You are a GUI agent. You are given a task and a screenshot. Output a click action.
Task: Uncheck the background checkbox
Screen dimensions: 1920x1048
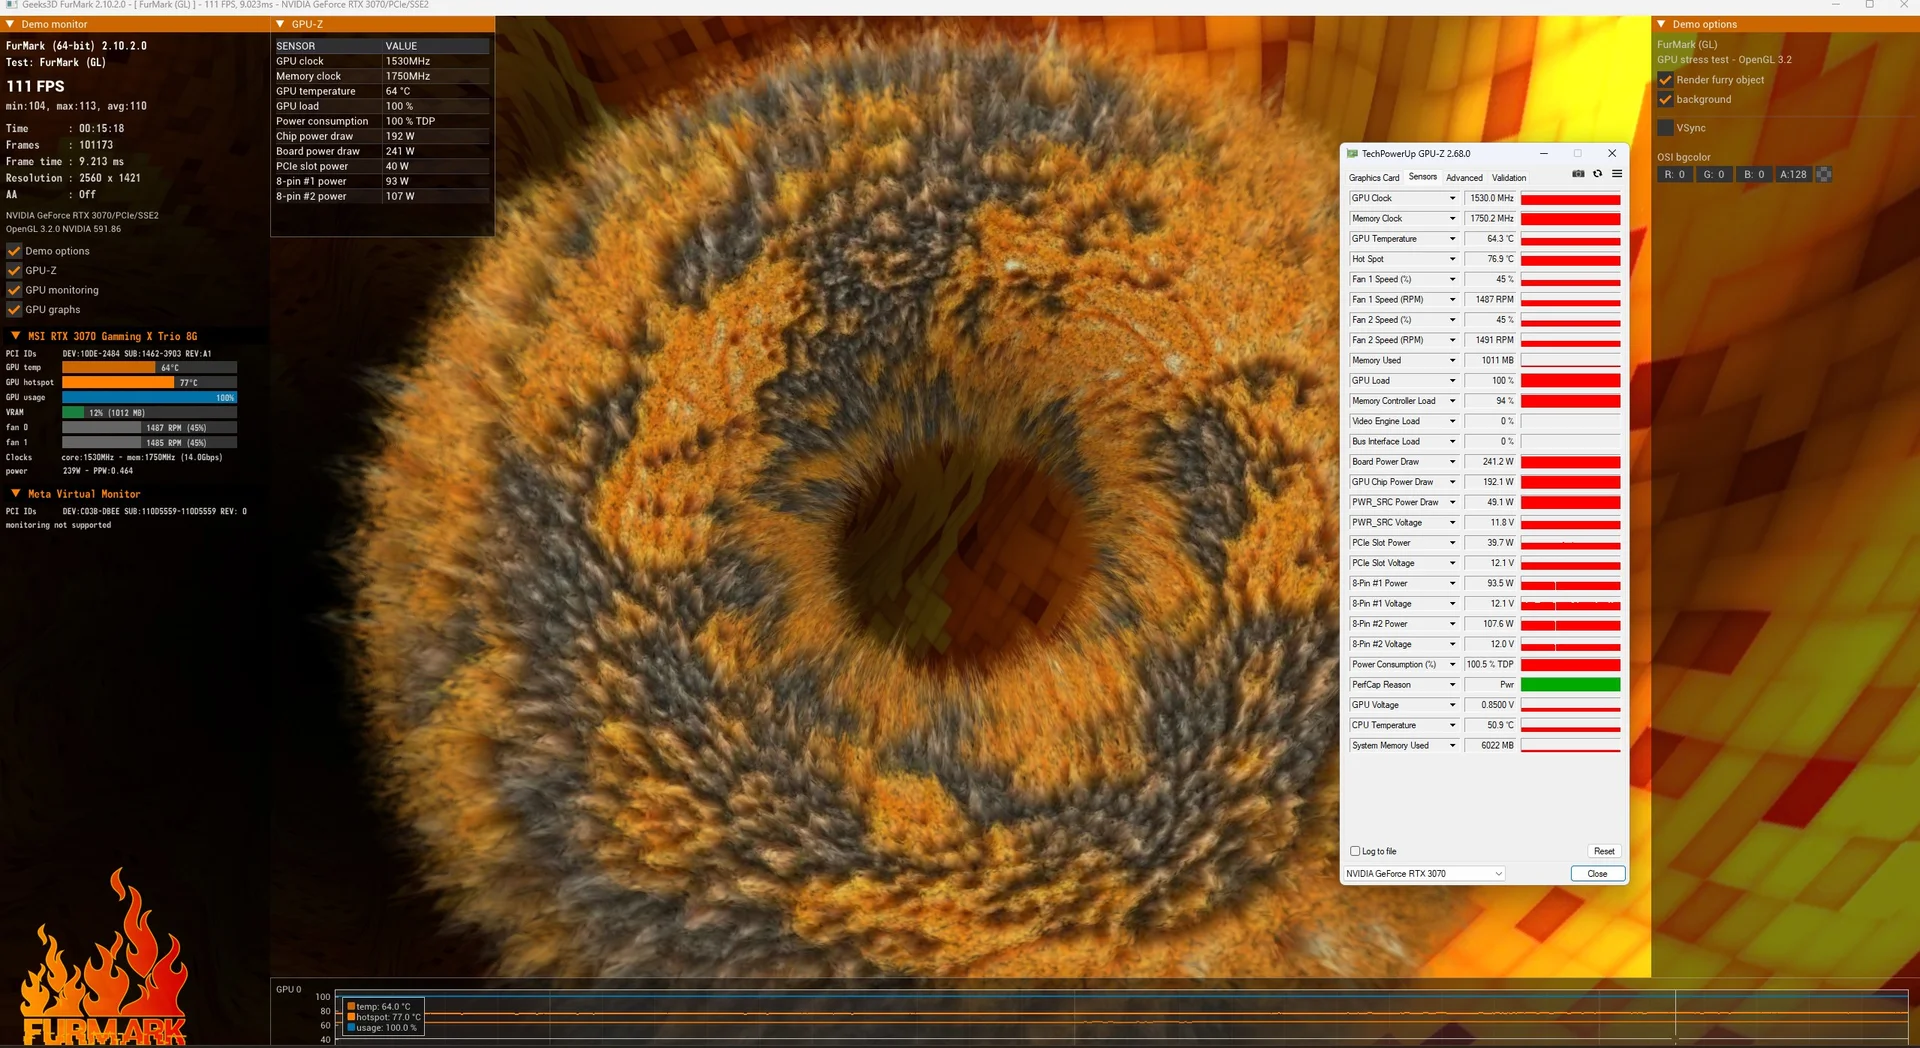[x=1666, y=100]
